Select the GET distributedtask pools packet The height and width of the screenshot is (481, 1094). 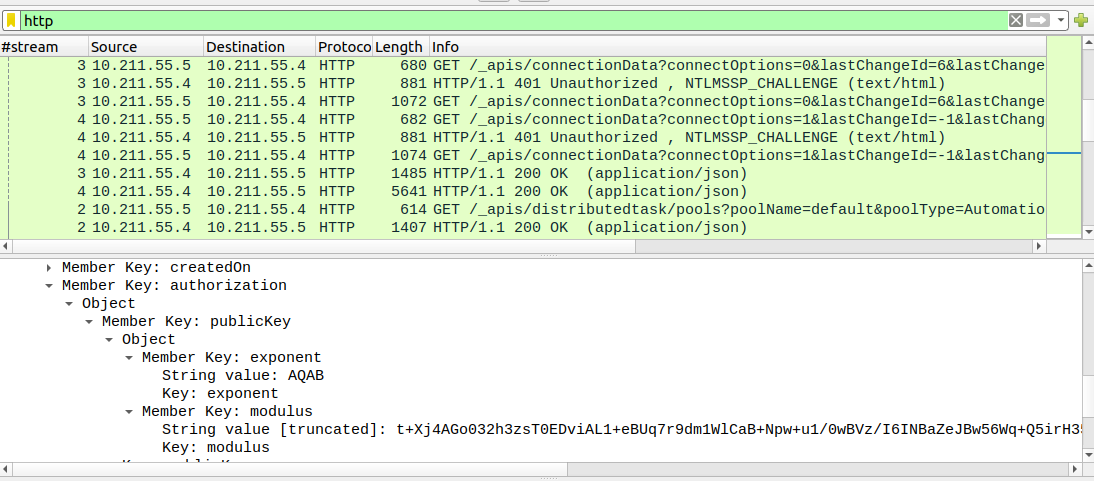point(523,209)
